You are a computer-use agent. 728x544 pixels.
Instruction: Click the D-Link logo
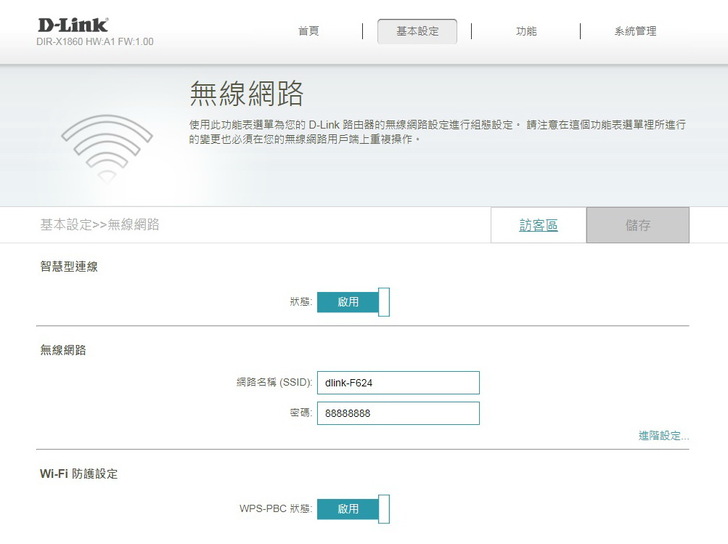coord(74,24)
